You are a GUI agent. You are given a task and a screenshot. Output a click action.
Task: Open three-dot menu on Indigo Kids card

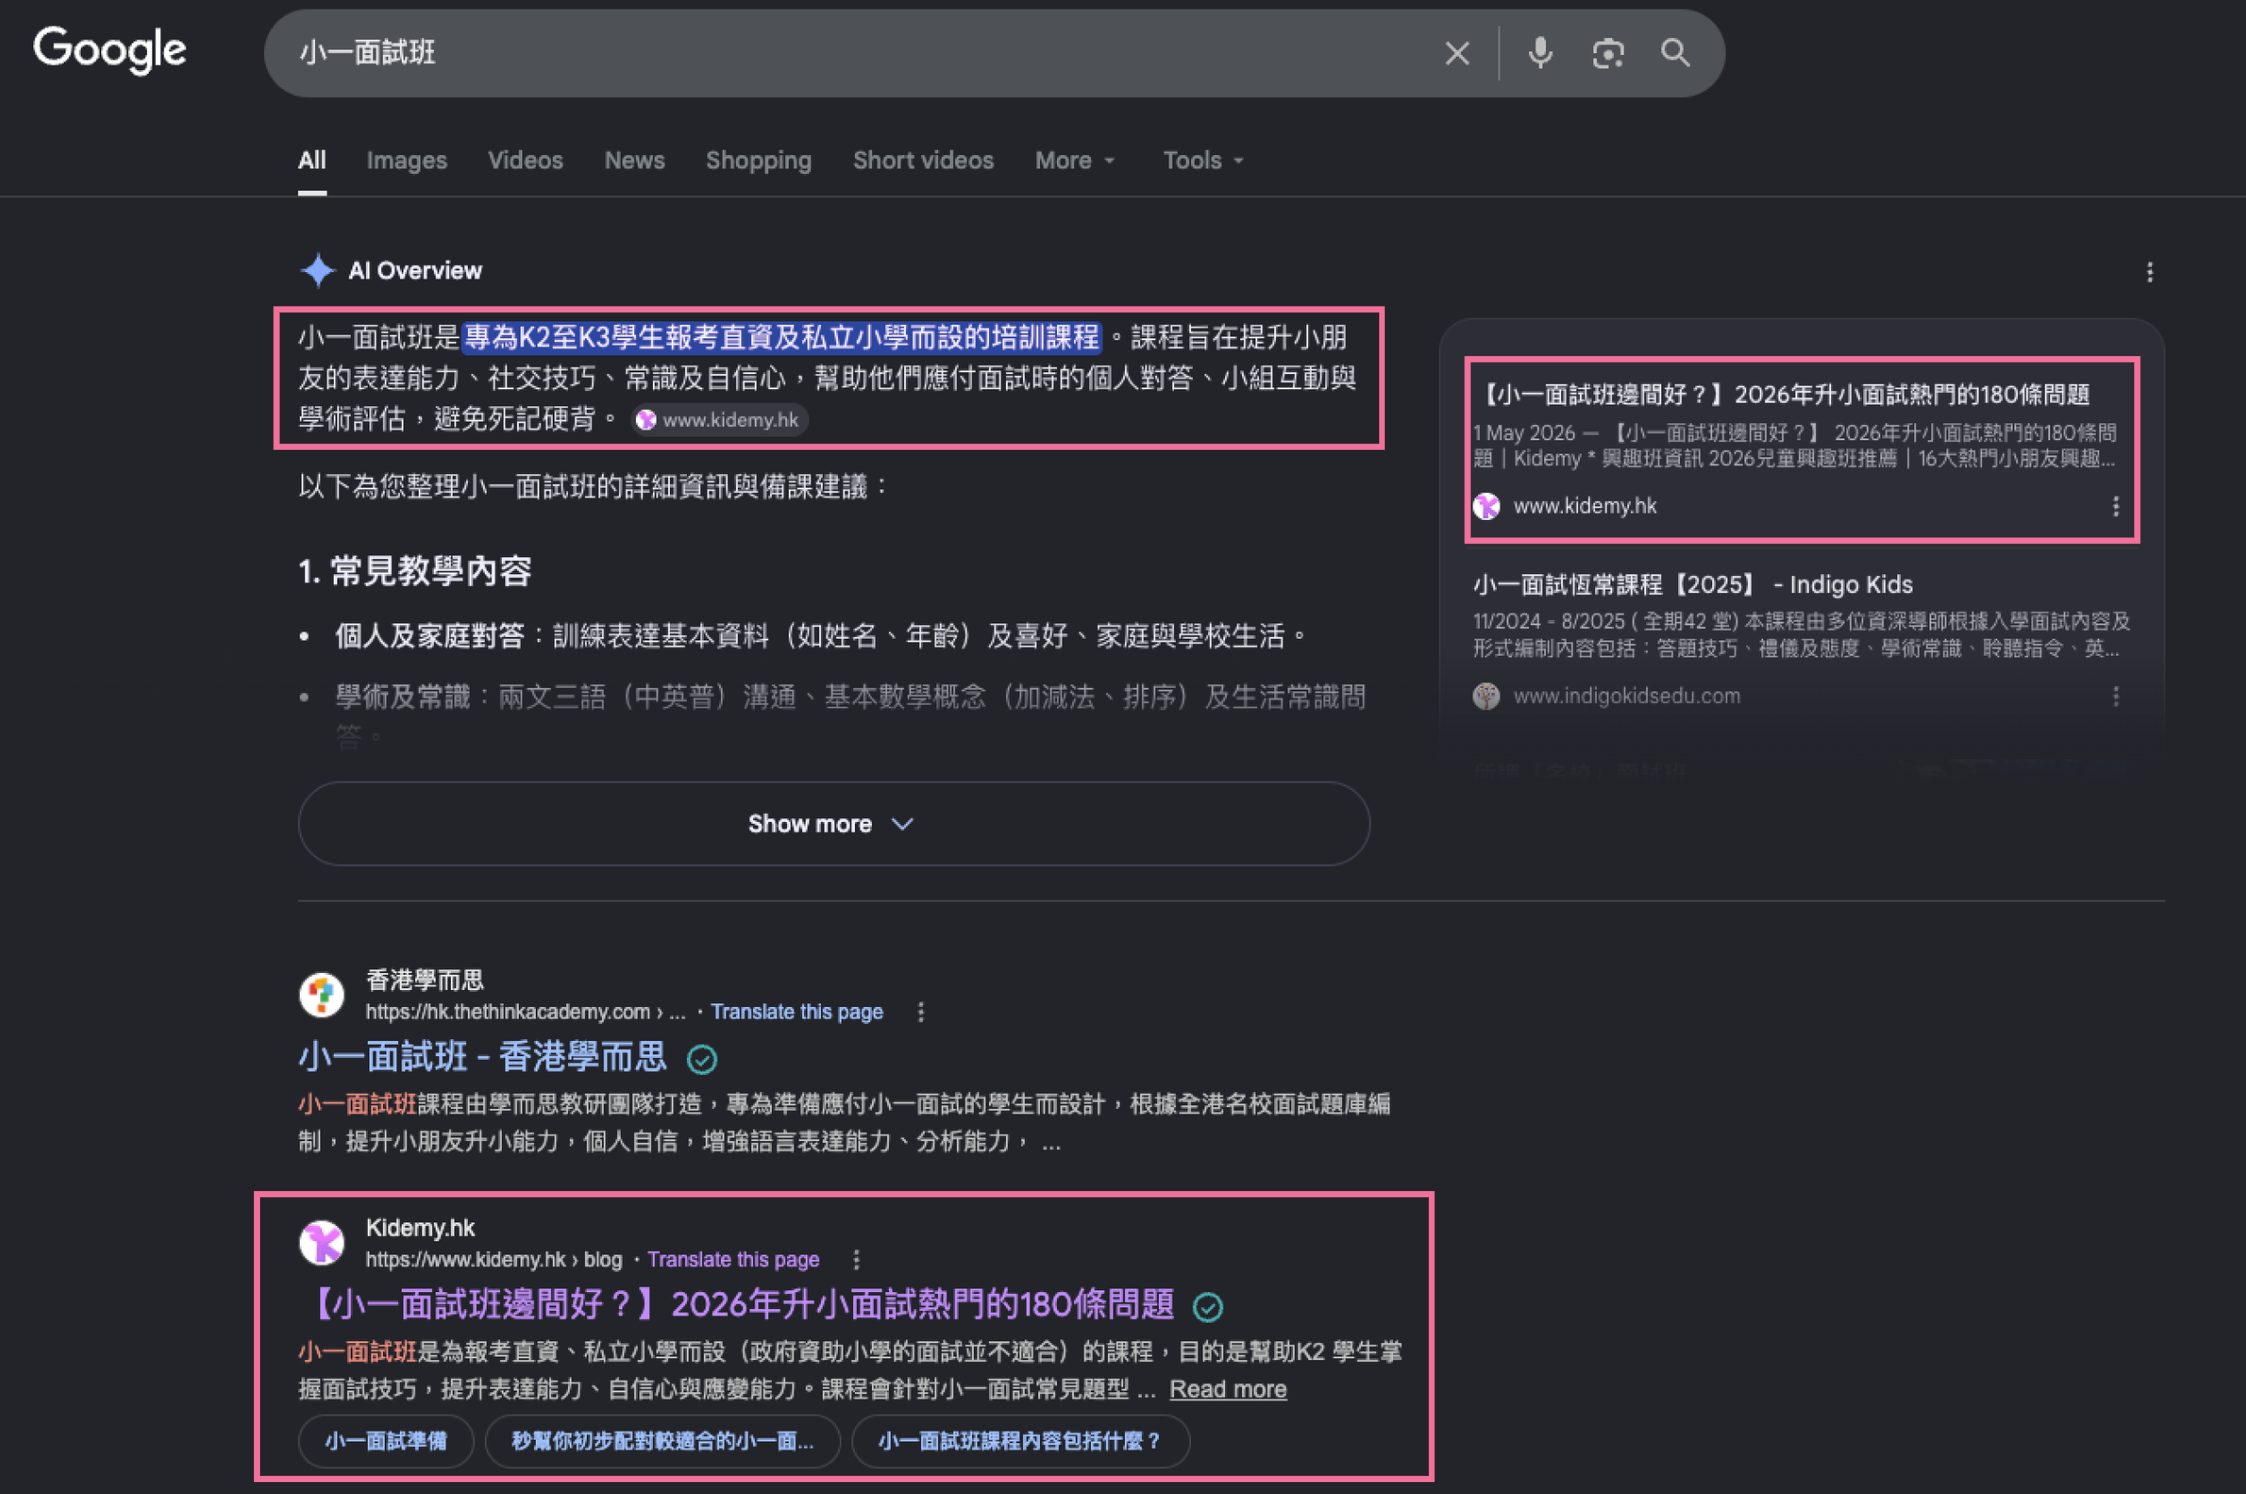point(2115,696)
